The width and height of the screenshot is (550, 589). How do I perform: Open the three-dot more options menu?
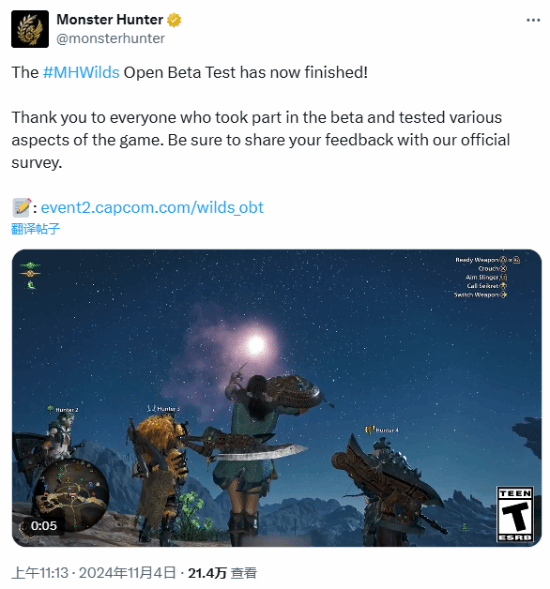pyautogui.click(x=533, y=20)
